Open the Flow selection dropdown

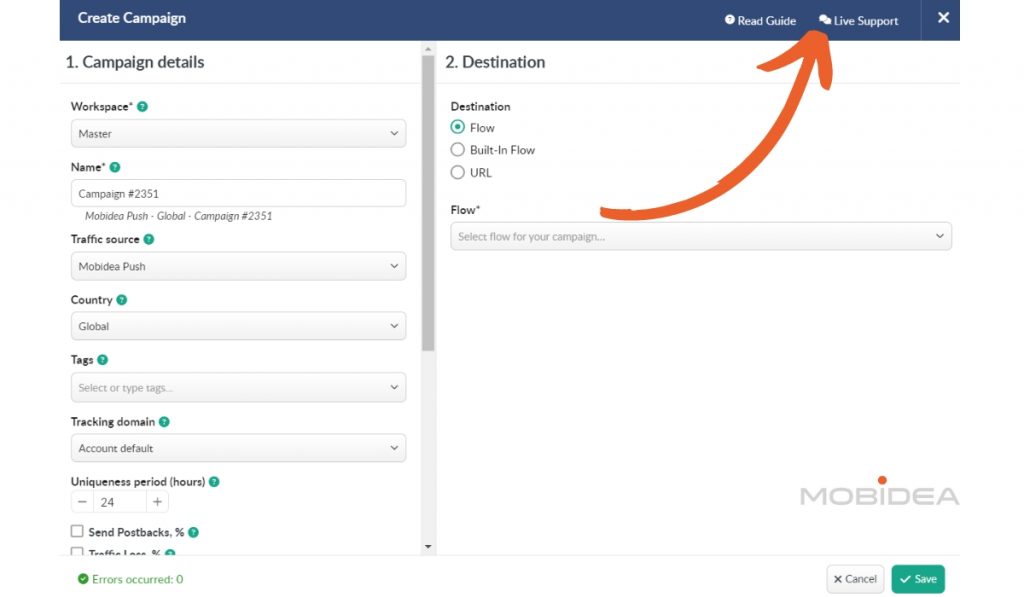[x=701, y=236]
